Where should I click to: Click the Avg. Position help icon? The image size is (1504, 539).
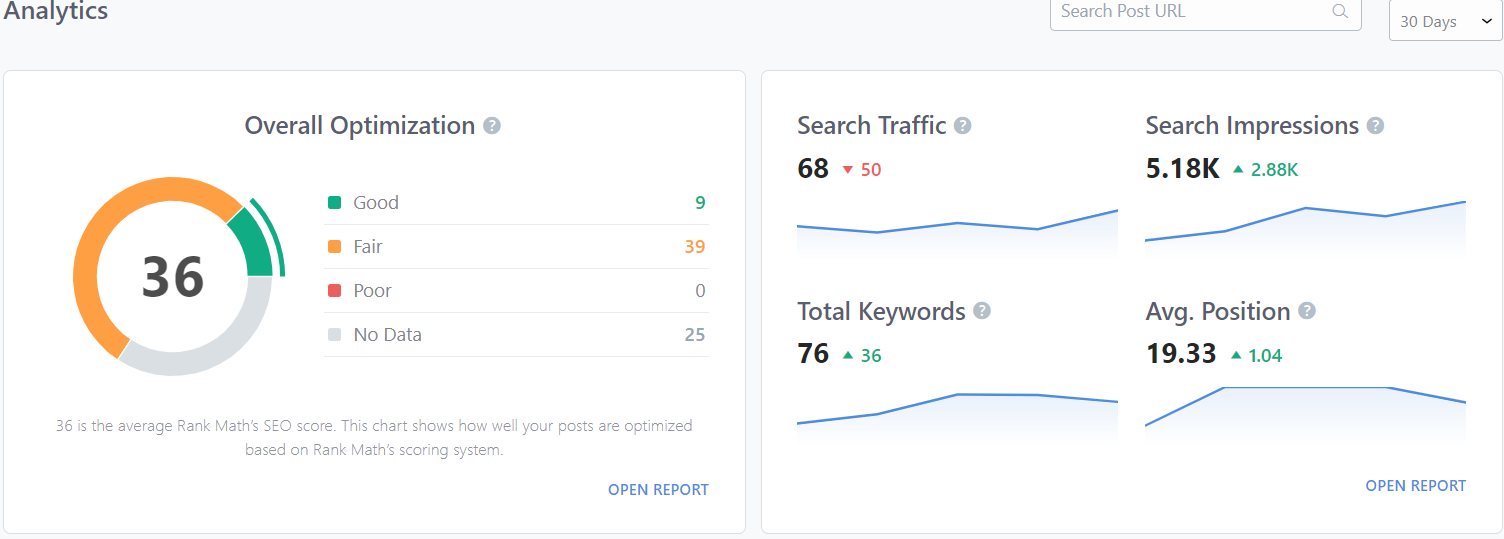tap(1307, 311)
